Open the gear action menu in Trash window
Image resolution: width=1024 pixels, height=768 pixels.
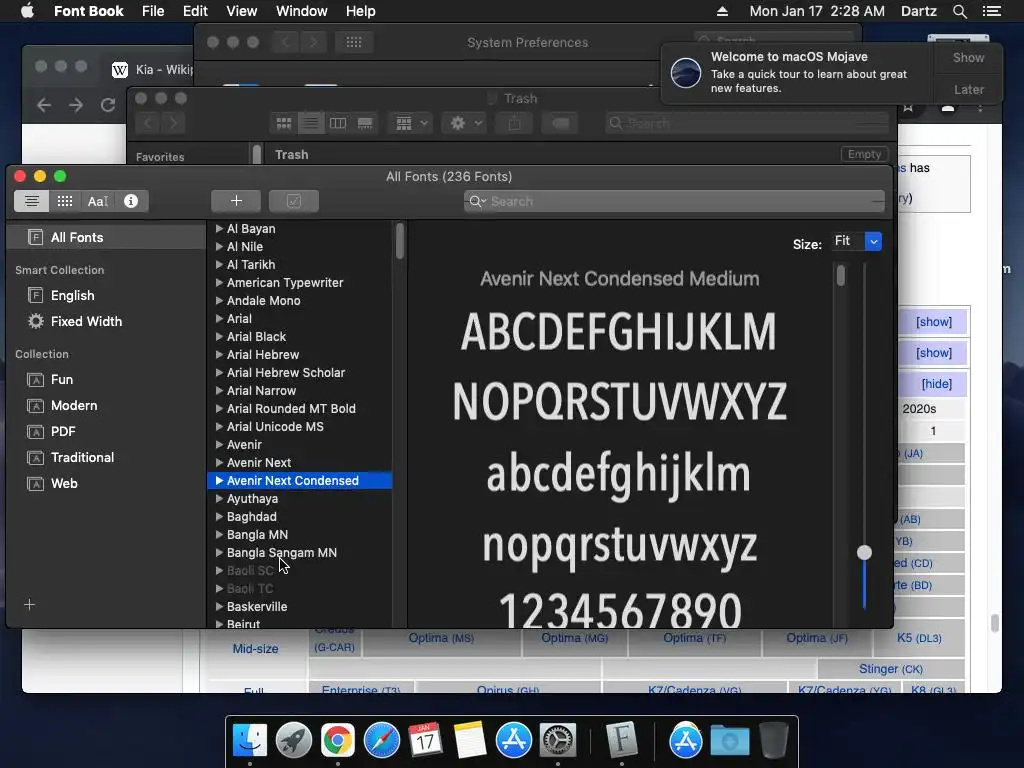pos(466,123)
